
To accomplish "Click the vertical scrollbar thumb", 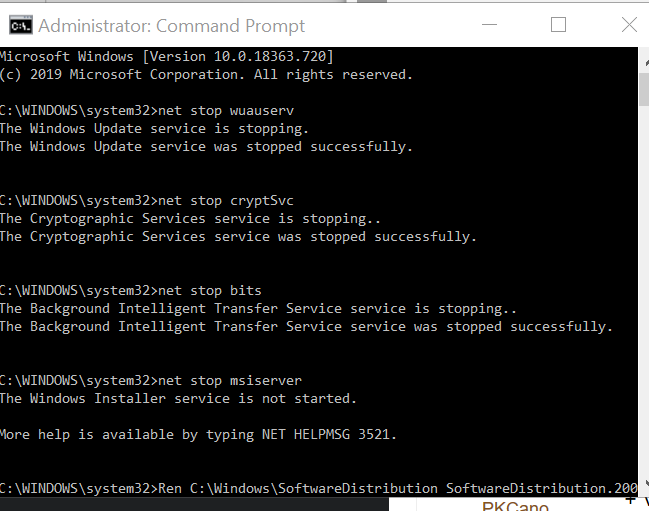I will pyautogui.click(x=644, y=89).
